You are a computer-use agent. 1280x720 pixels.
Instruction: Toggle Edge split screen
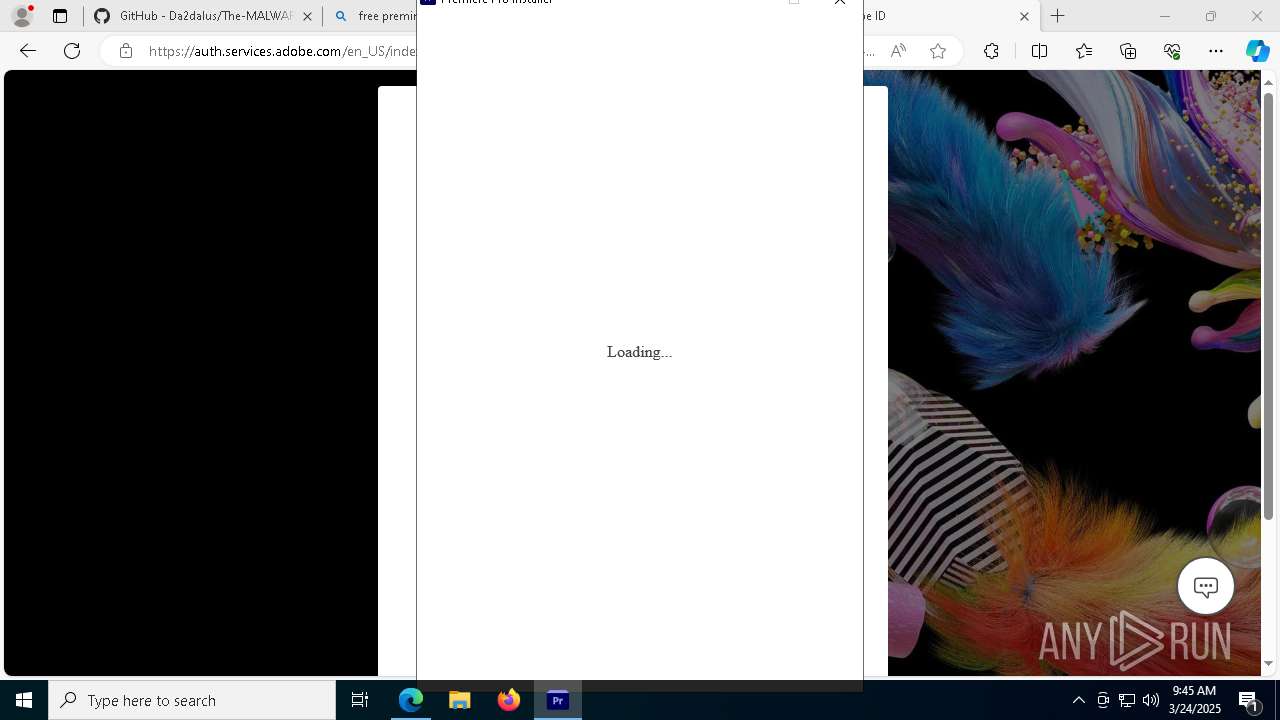pyautogui.click(x=1039, y=51)
